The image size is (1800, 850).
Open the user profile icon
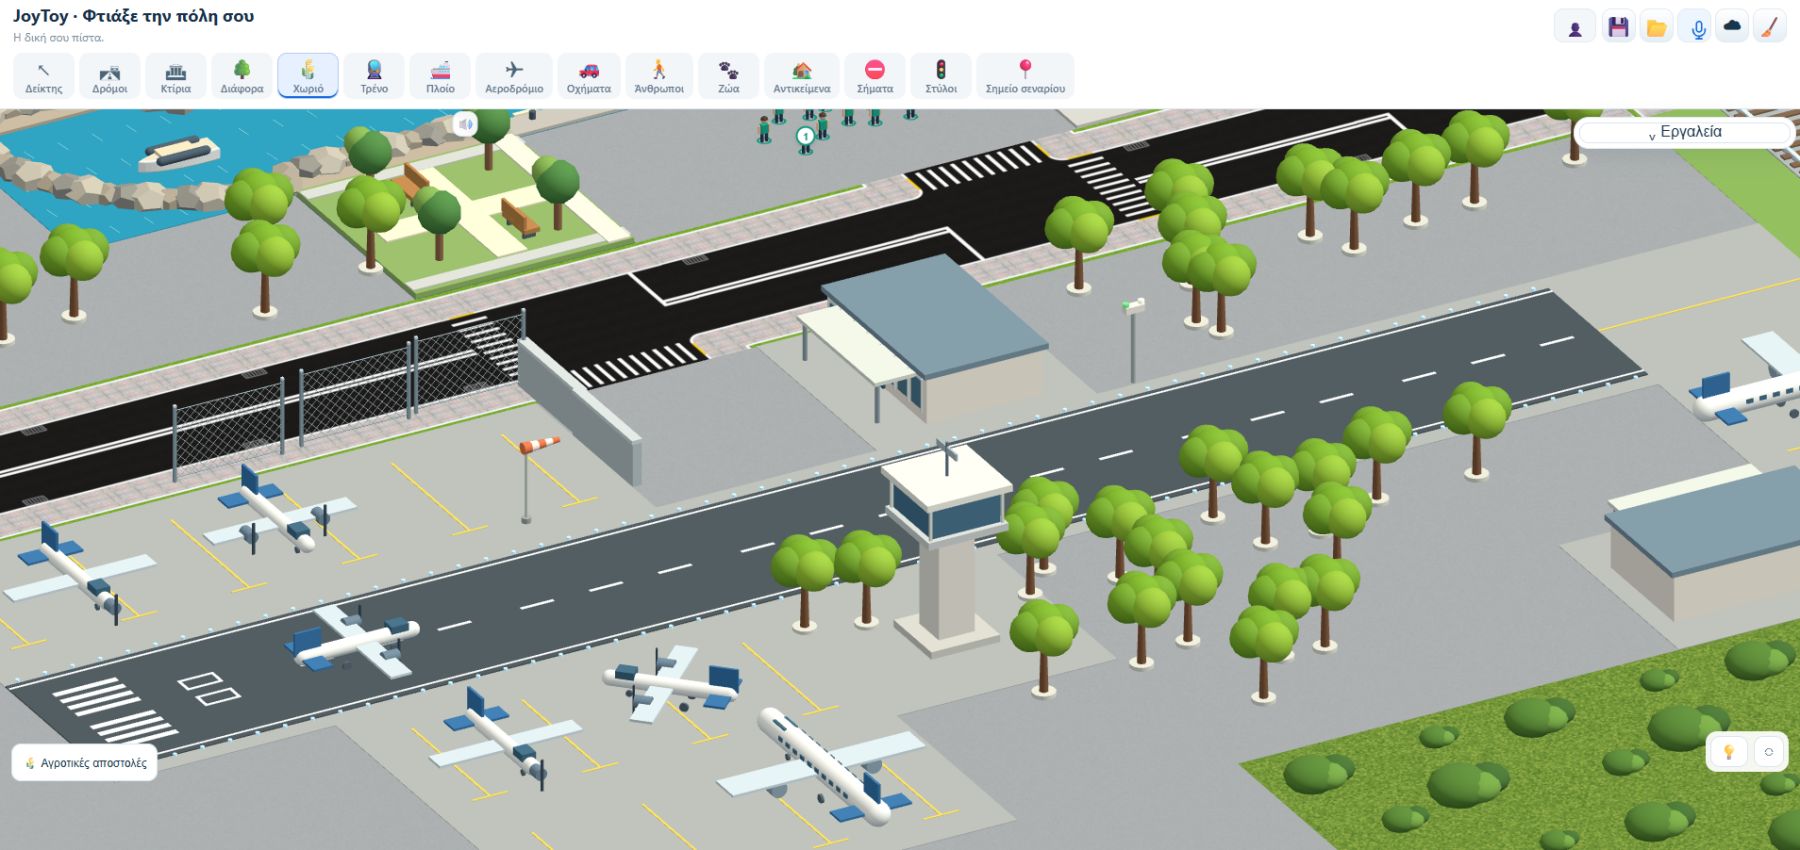point(1575,28)
